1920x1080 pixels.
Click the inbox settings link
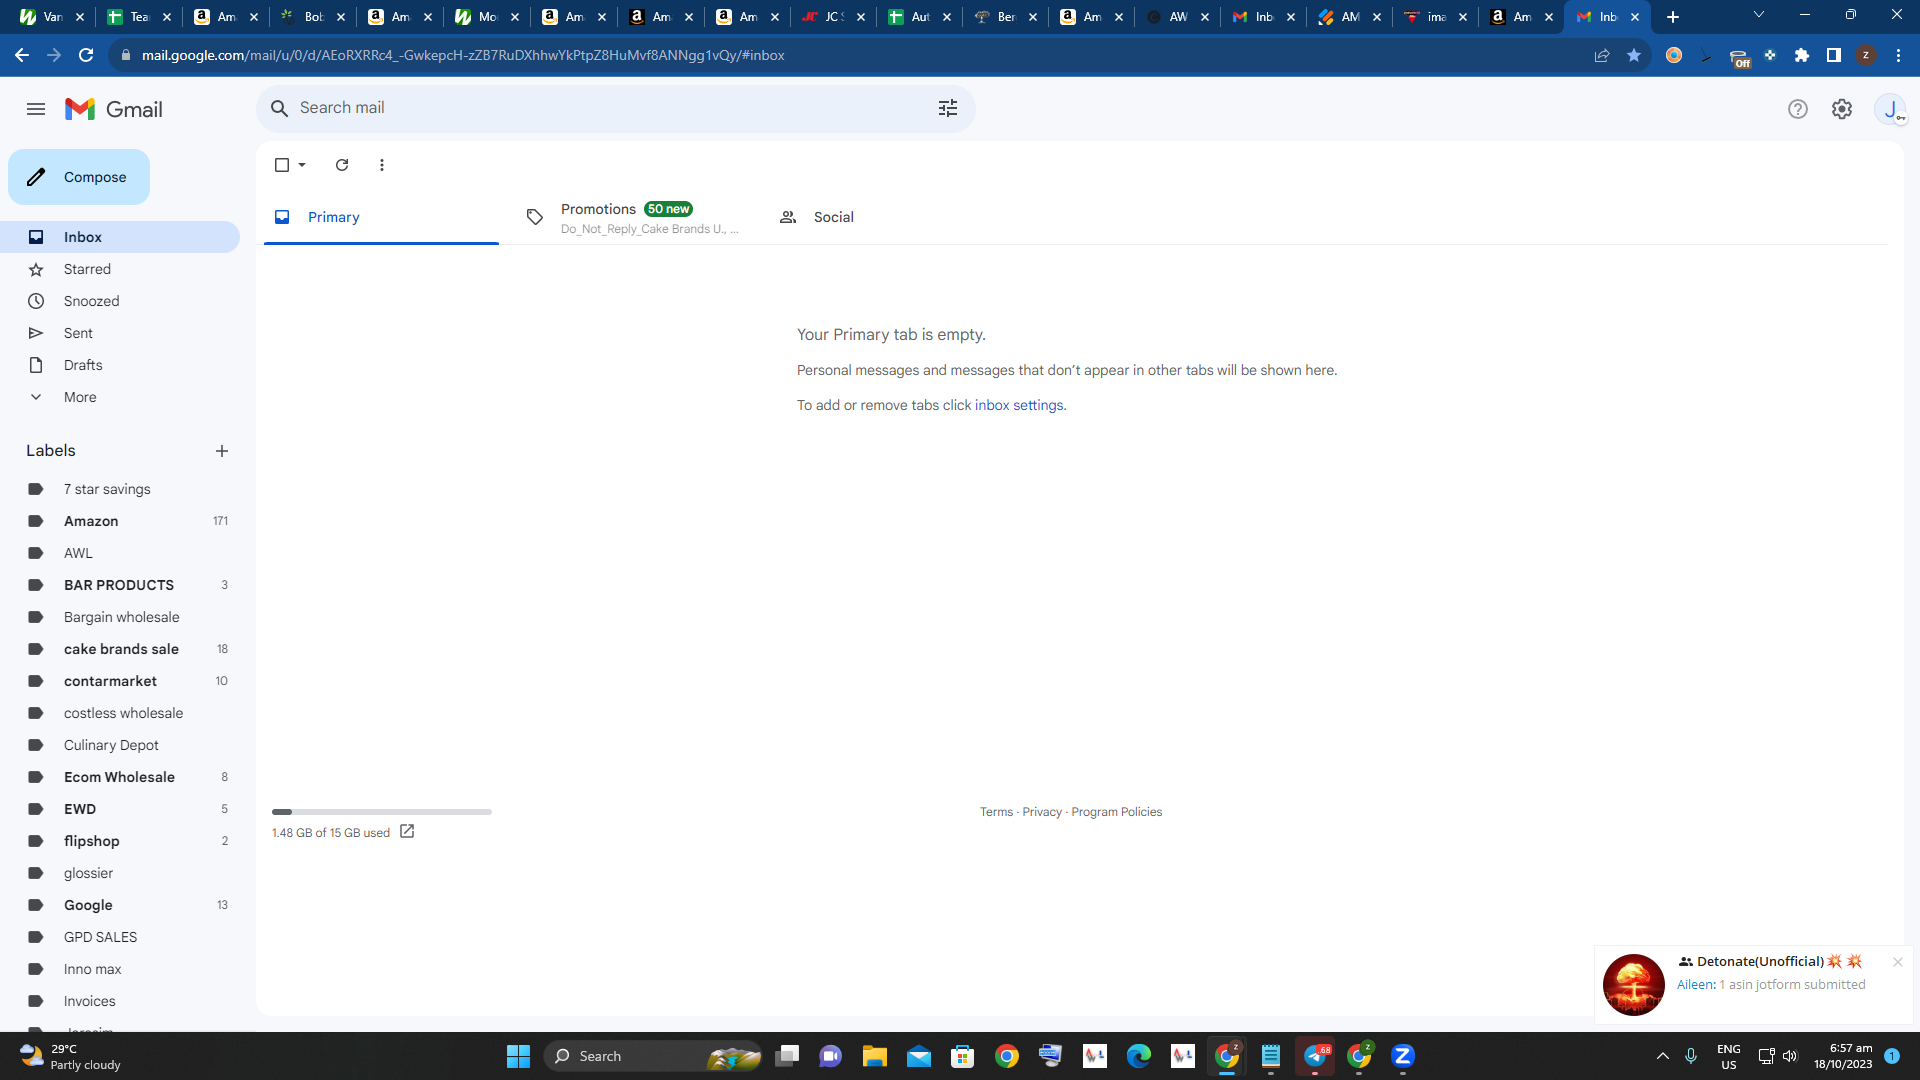(x=1019, y=405)
